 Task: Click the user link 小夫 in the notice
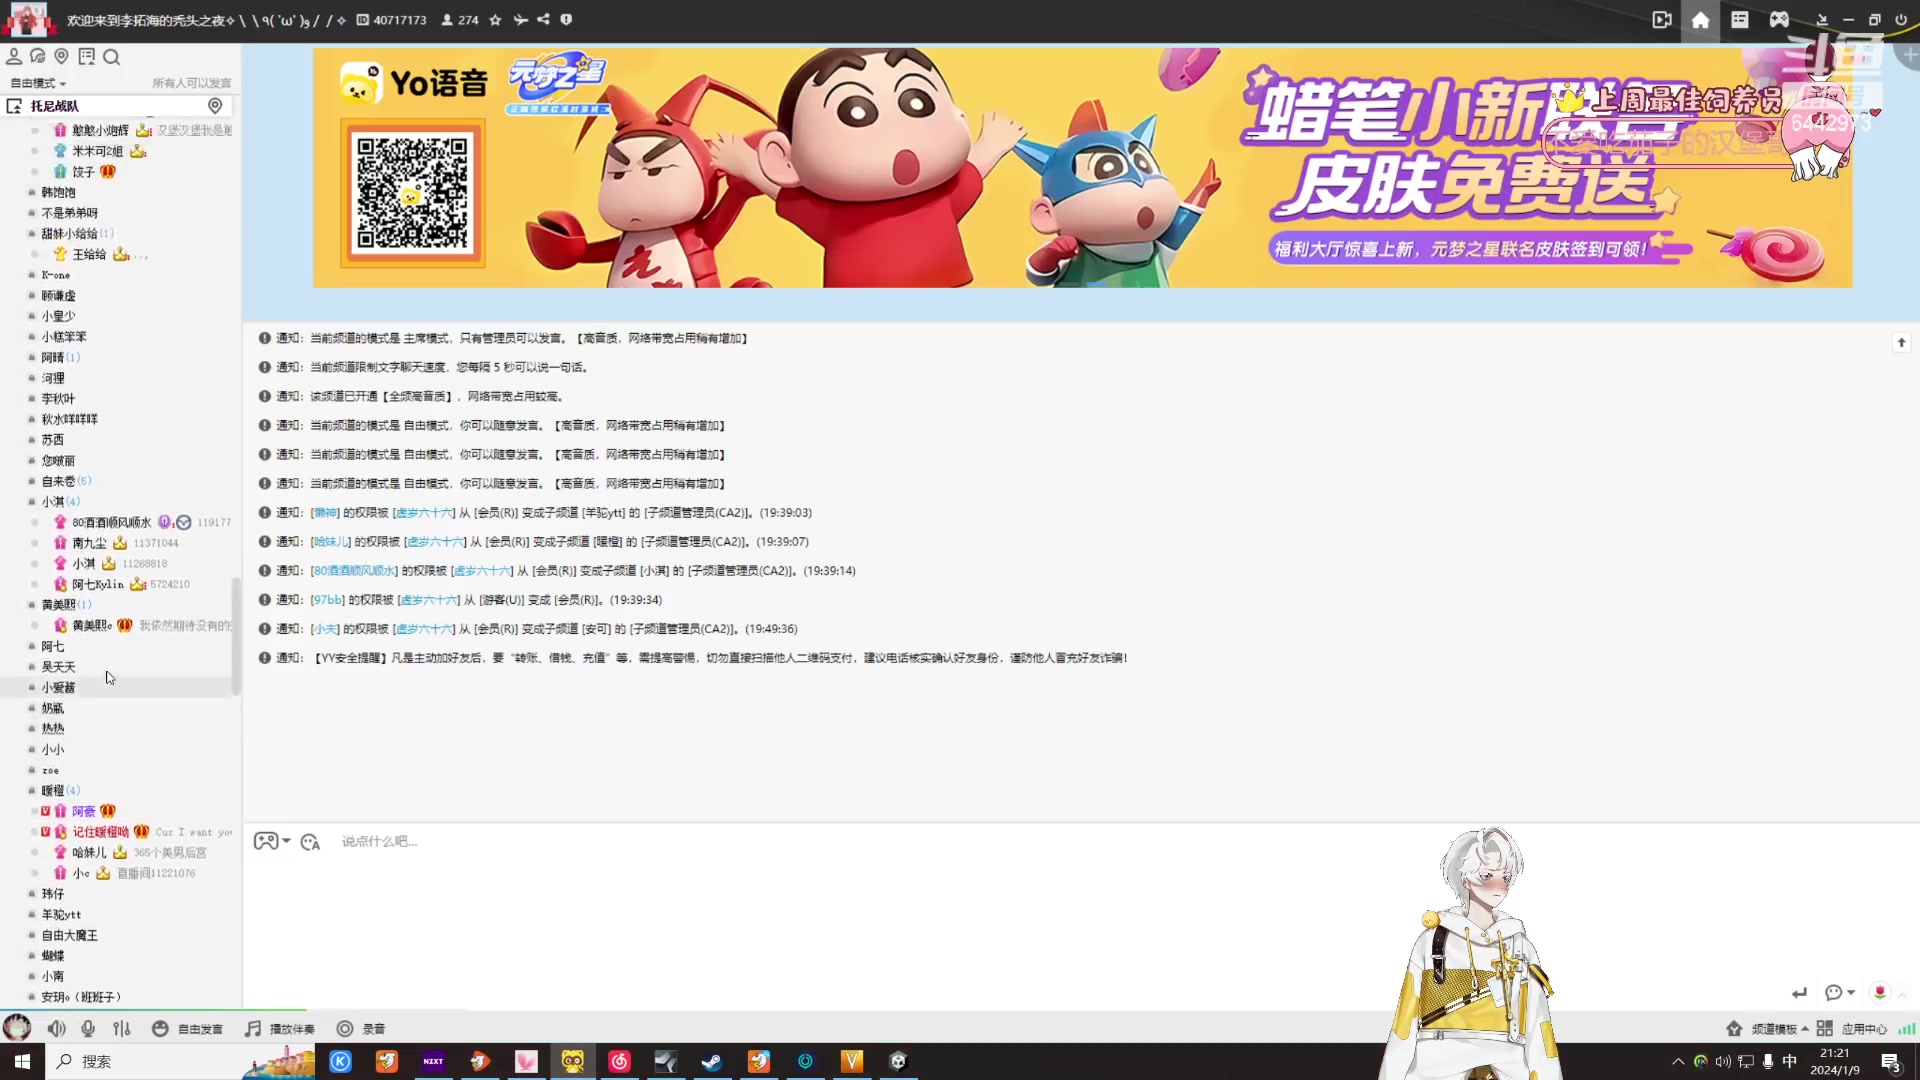[x=325, y=629]
